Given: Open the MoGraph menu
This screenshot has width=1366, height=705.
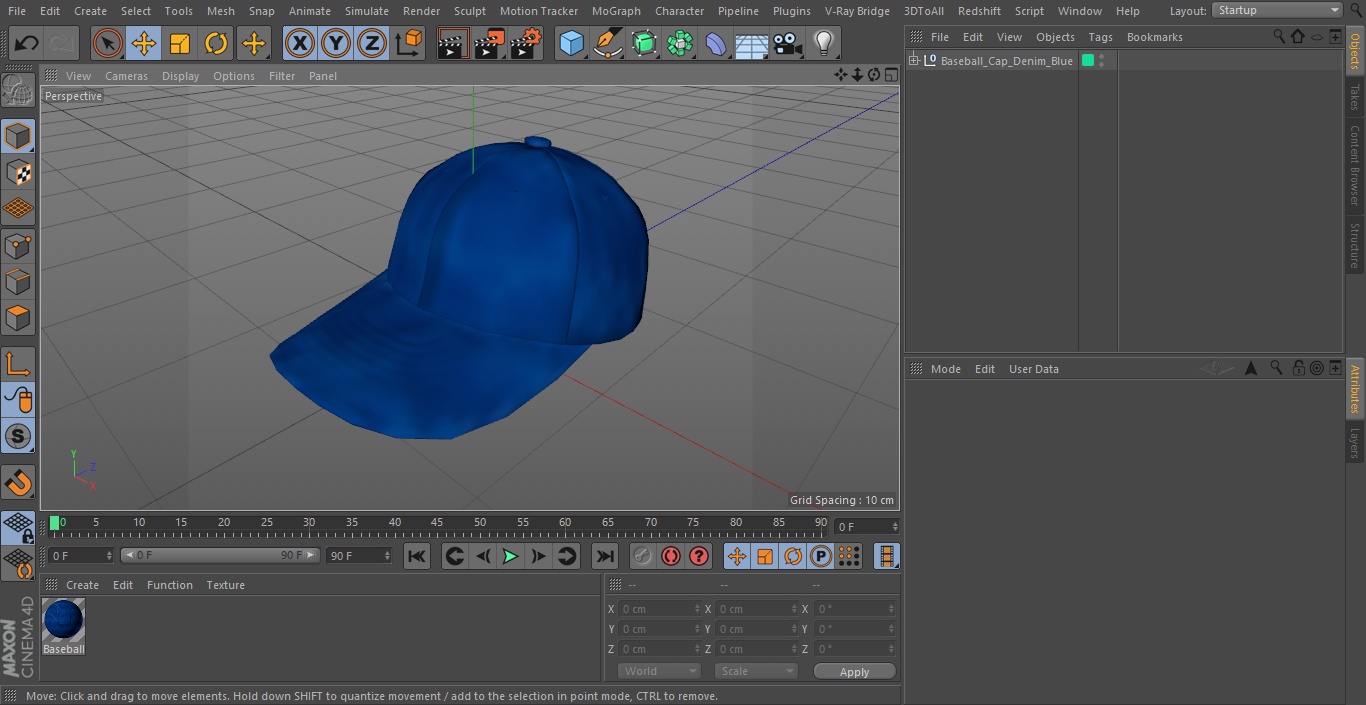Looking at the screenshot, I should click(x=616, y=11).
